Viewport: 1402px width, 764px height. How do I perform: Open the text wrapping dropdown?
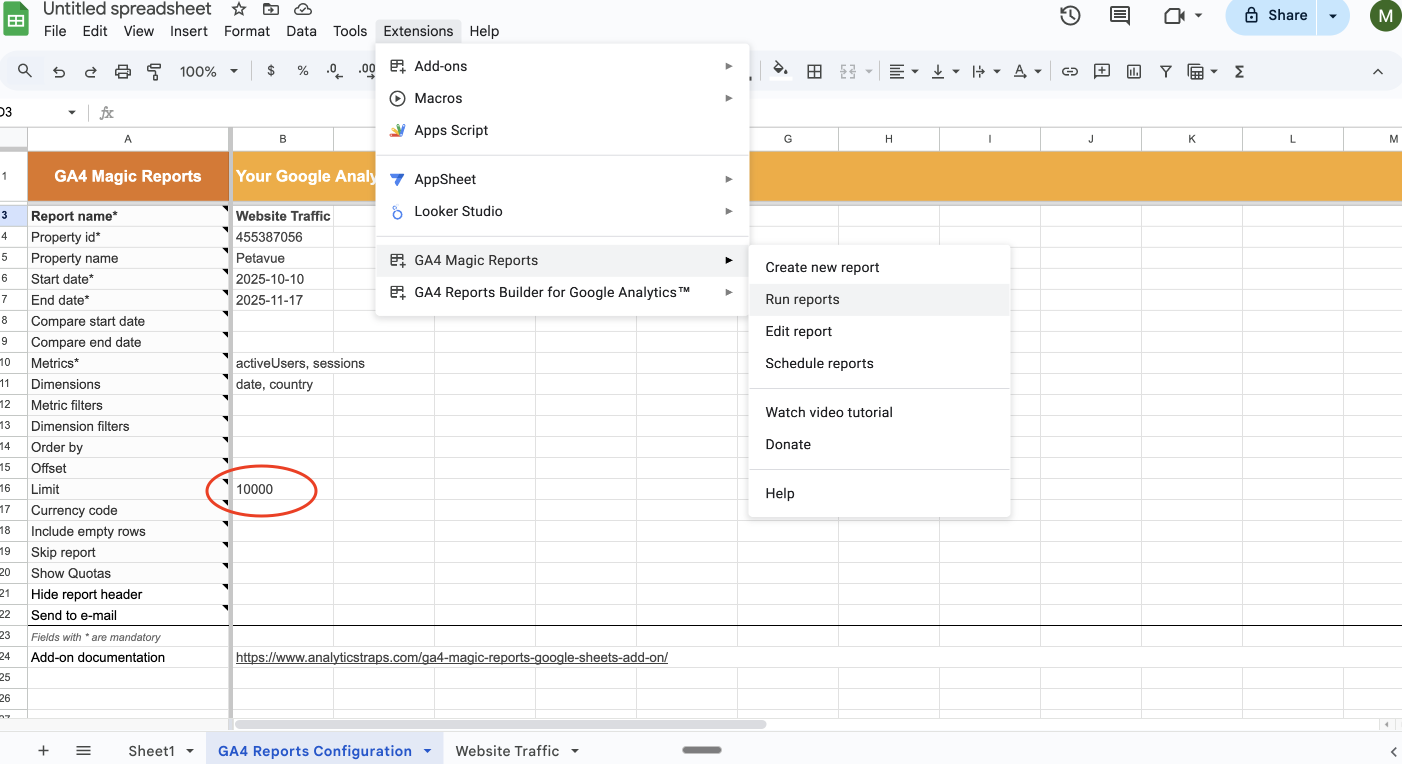985,71
